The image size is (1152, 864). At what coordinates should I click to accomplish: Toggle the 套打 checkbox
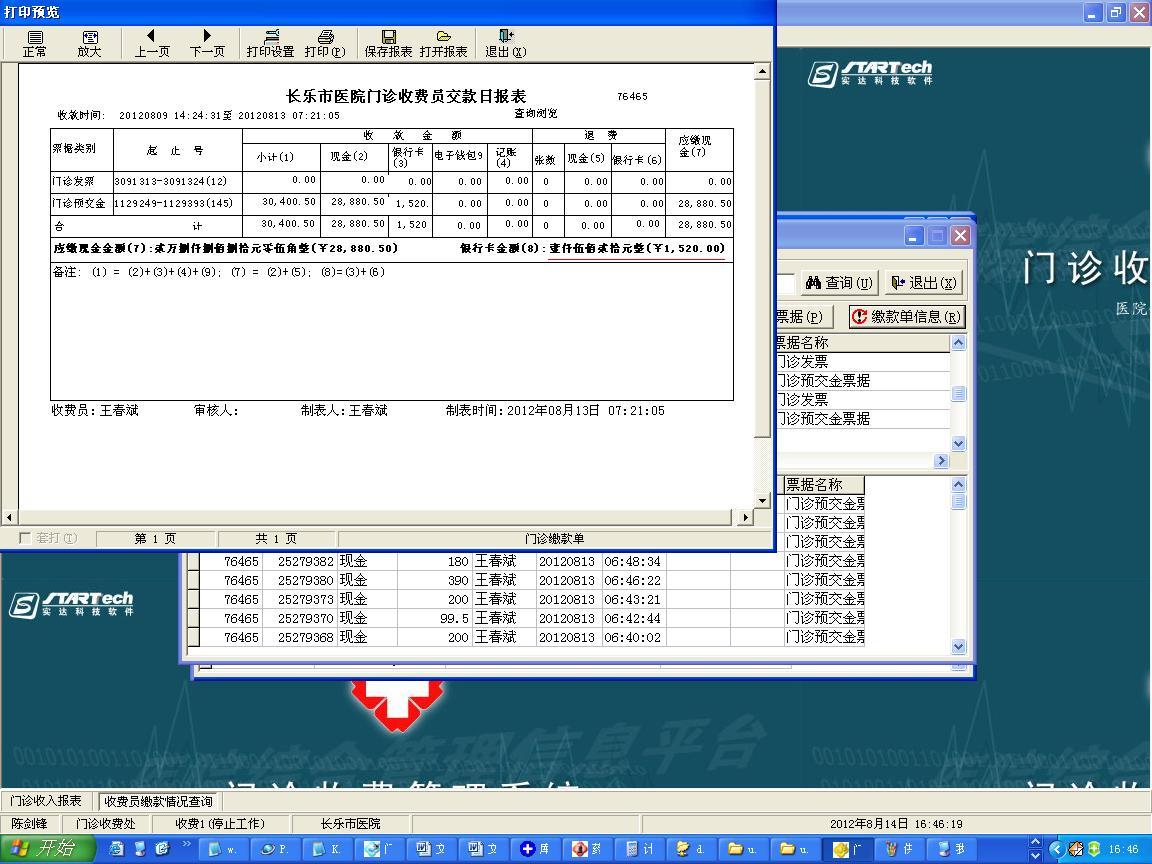(x=25, y=538)
